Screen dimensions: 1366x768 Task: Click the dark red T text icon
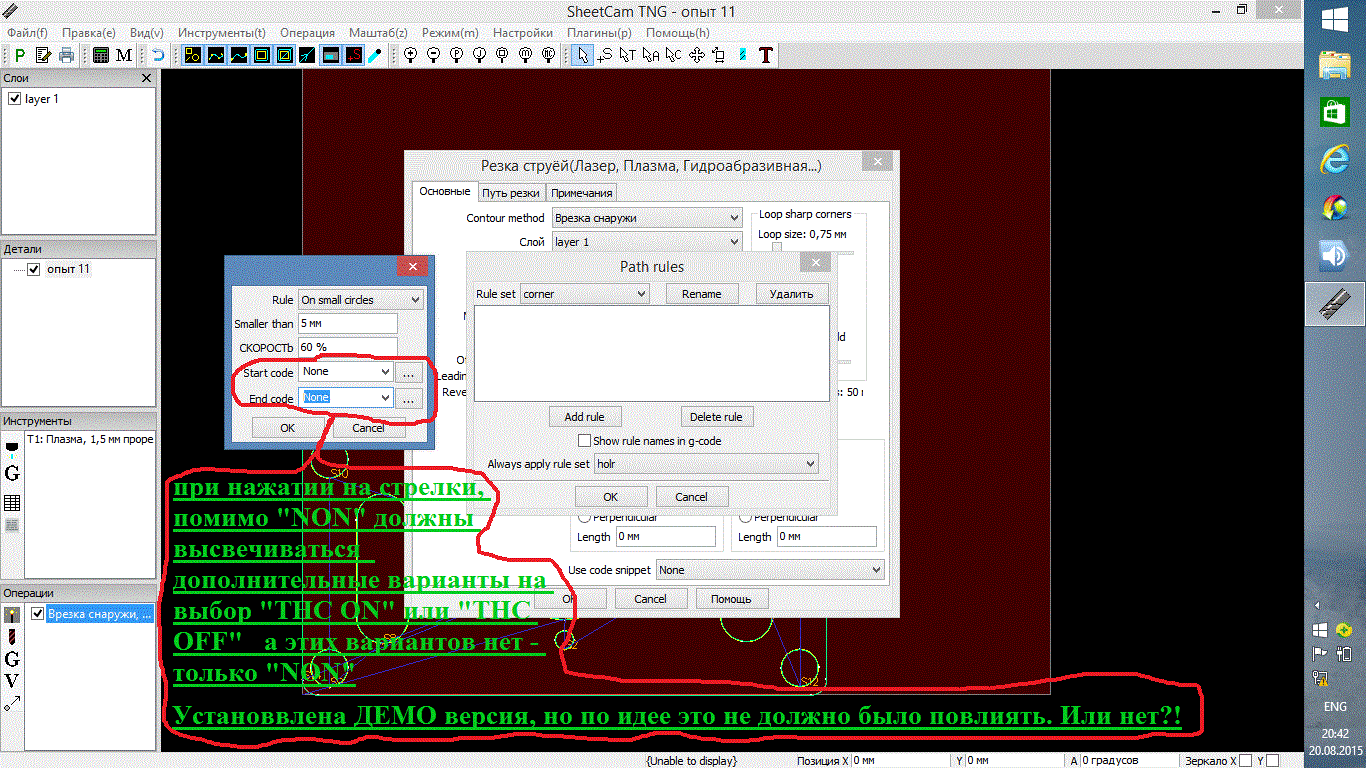[x=766, y=55]
